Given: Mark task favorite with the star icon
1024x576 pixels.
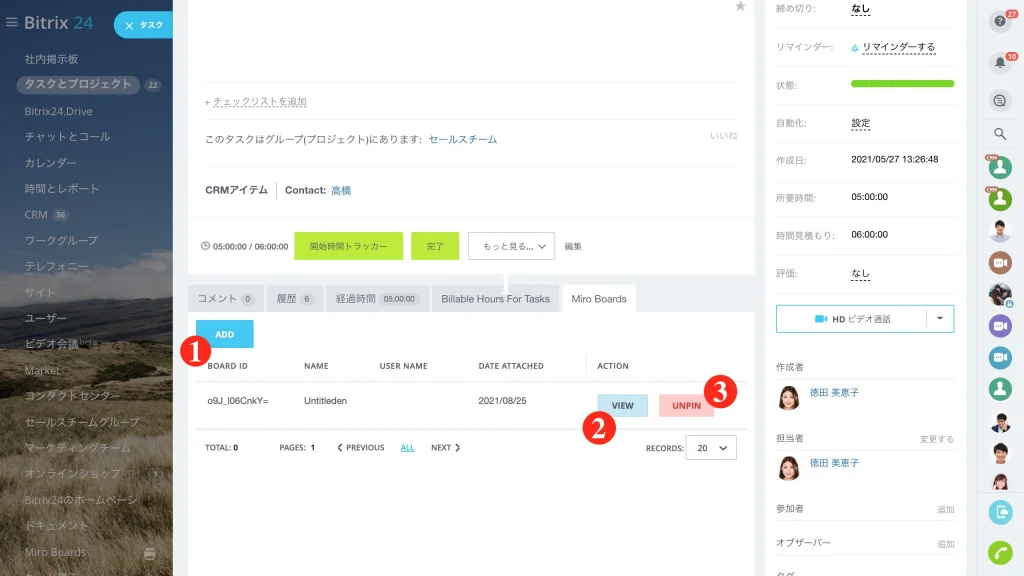Looking at the screenshot, I should [740, 7].
